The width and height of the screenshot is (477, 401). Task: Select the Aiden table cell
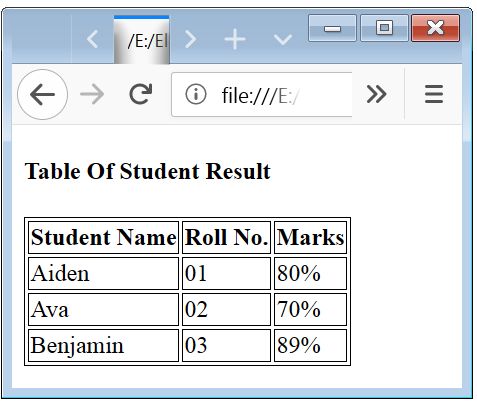(104, 273)
